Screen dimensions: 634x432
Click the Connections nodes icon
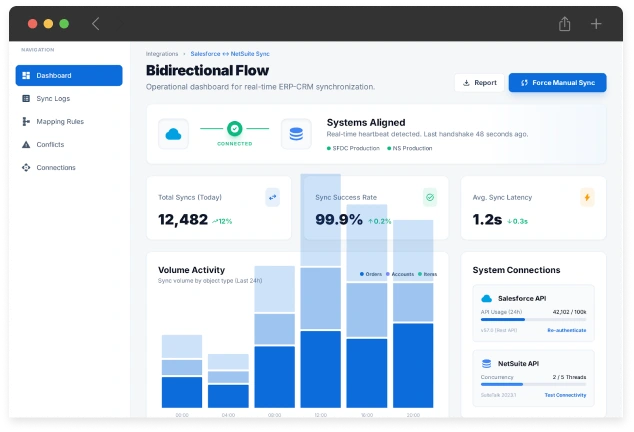(x=26, y=167)
